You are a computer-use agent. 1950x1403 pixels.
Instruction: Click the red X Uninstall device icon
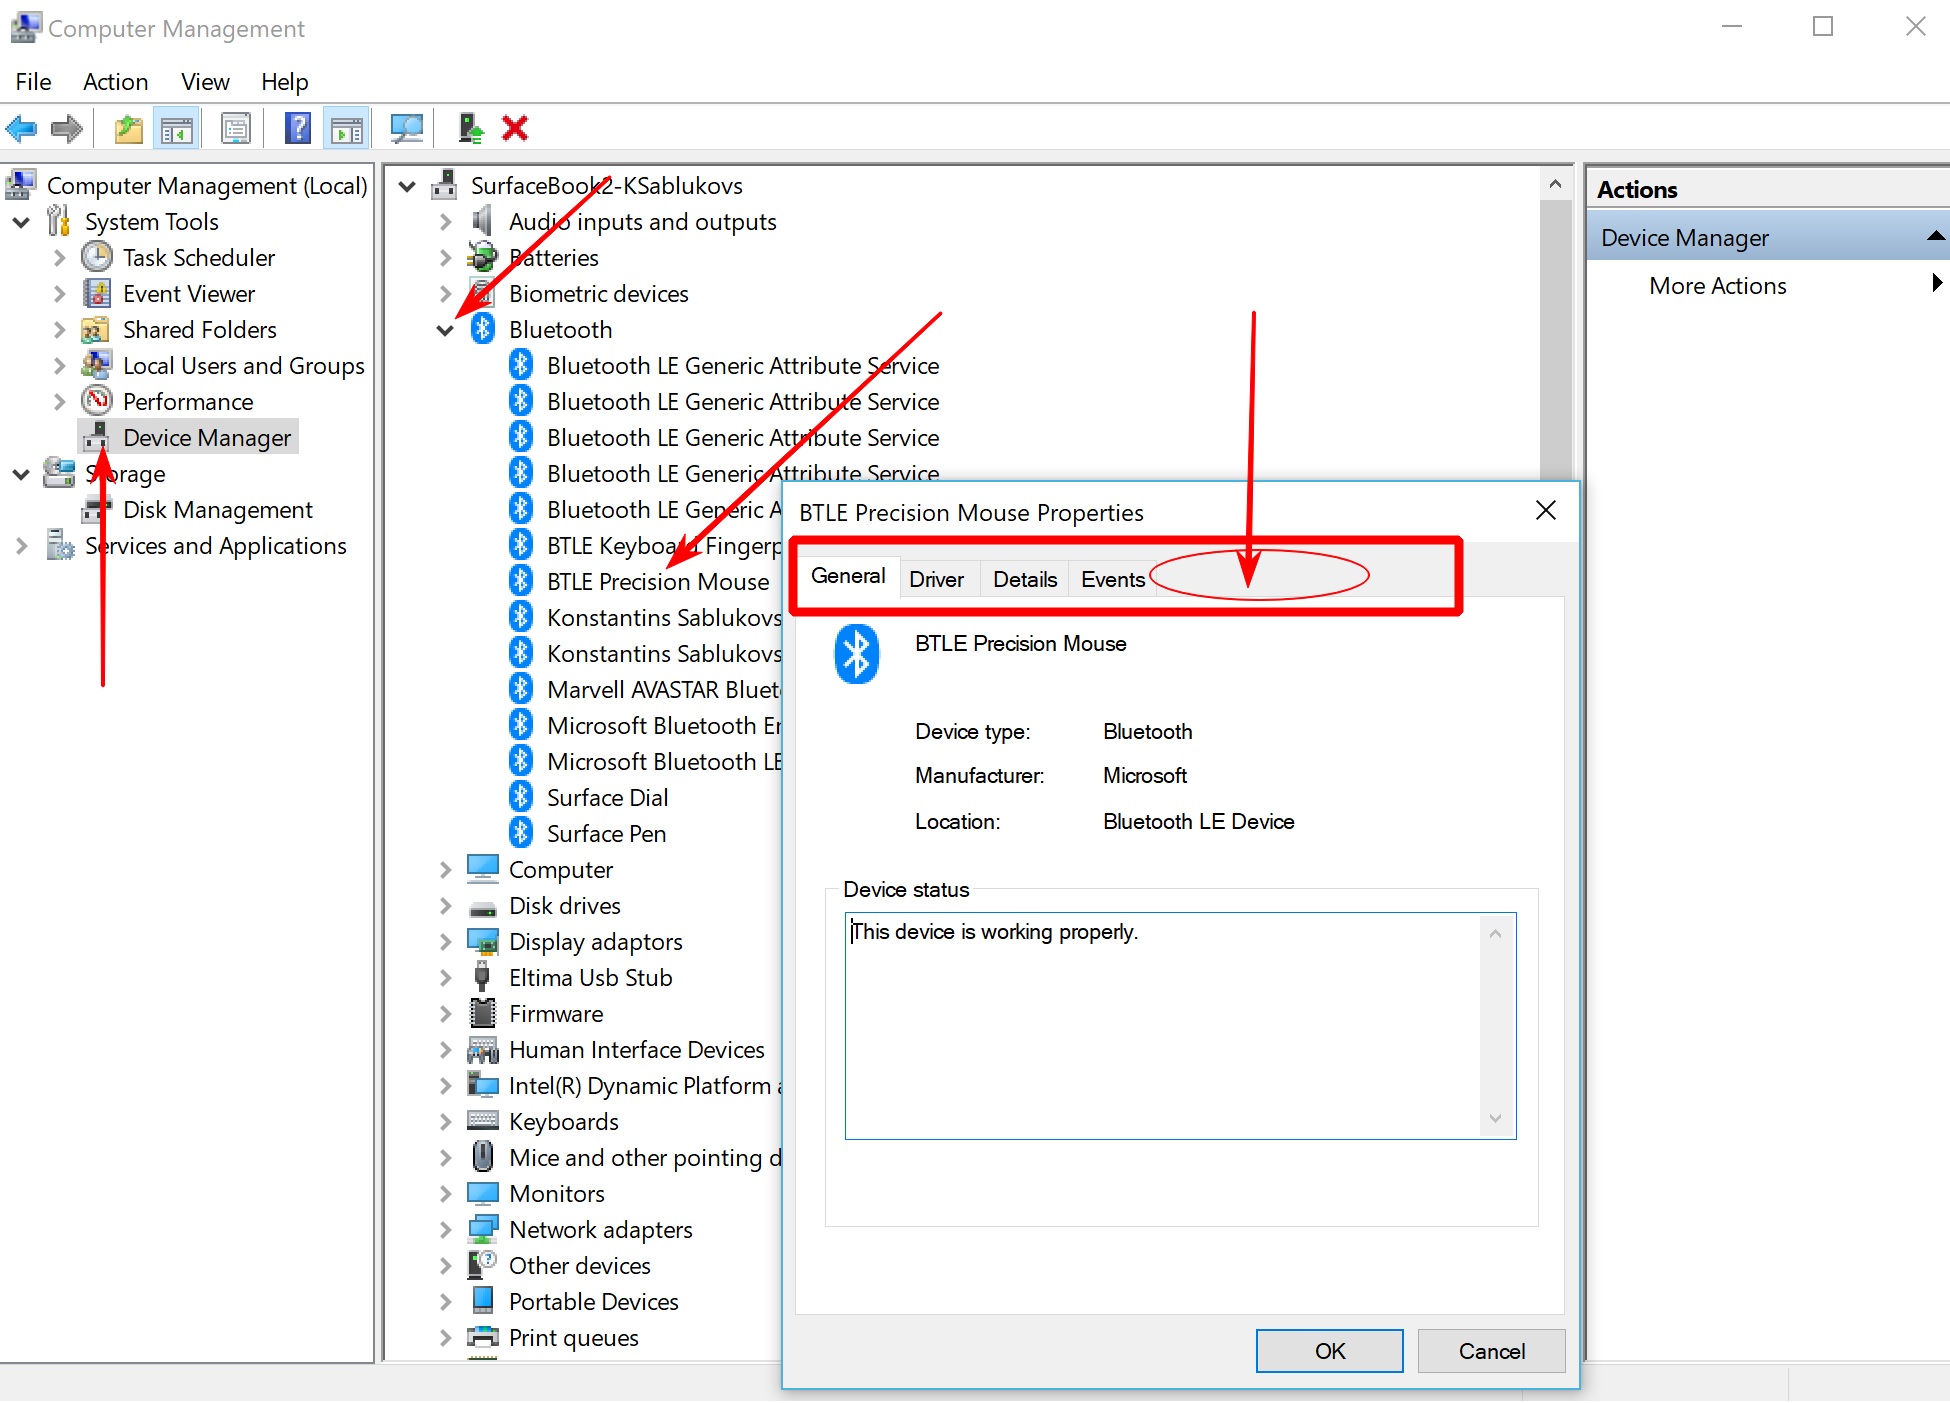pos(515,128)
